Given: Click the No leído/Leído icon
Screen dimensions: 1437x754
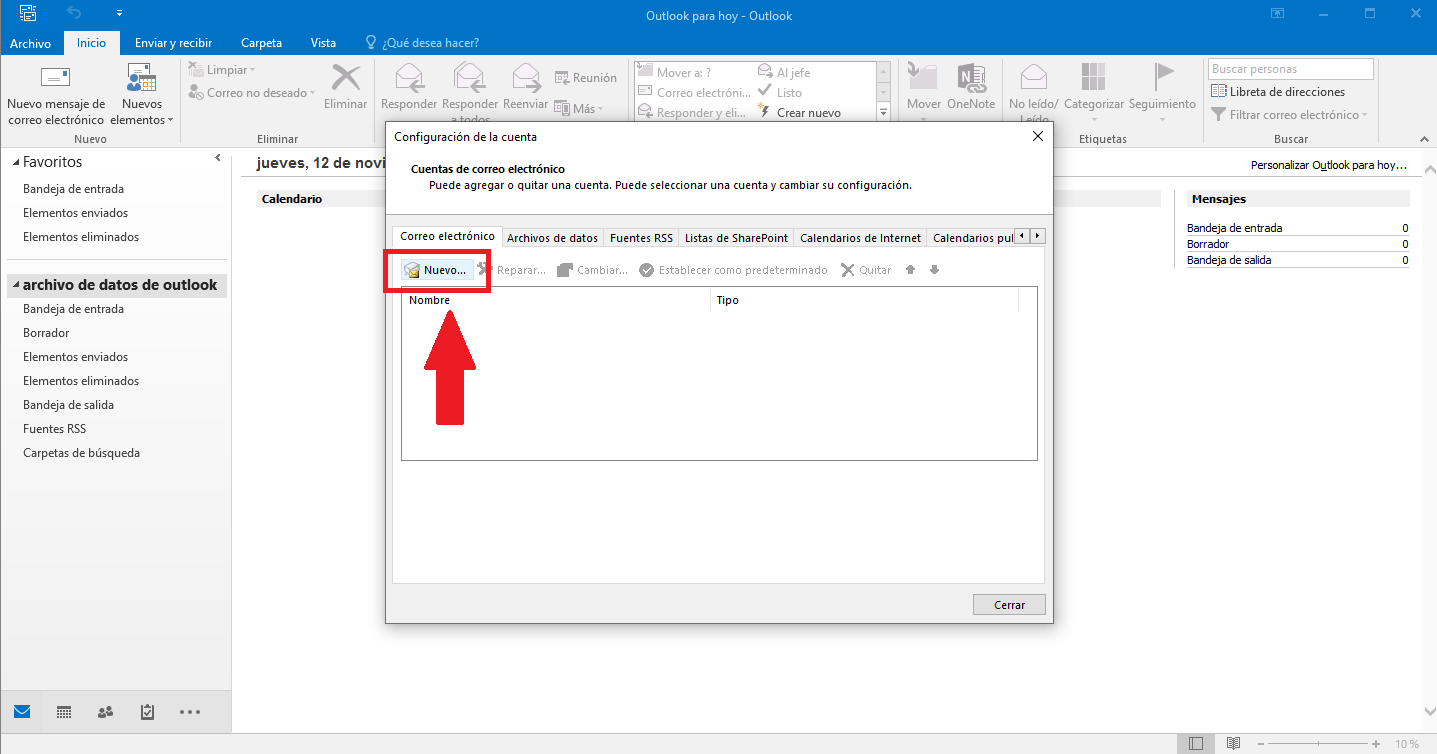Looking at the screenshot, I should pos(1033,78).
